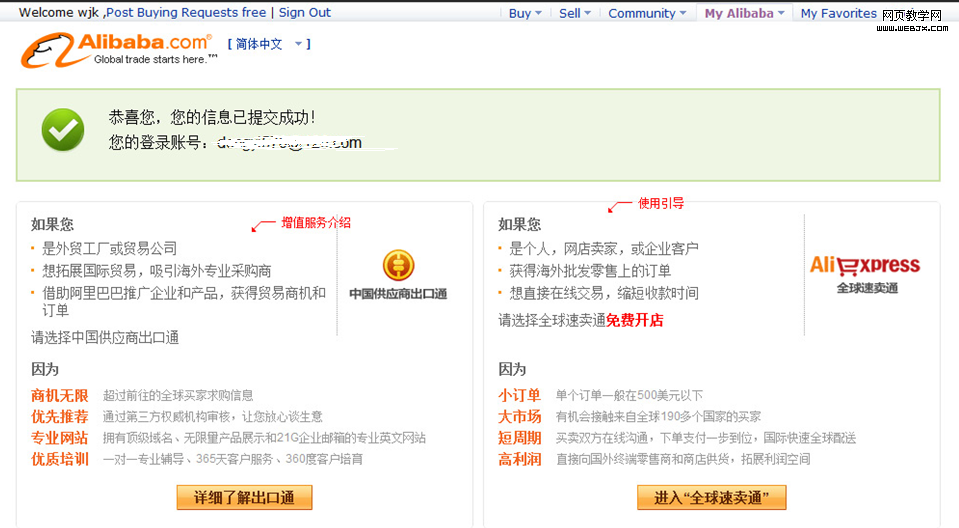The height and width of the screenshot is (528, 959).
Task: Open the My Favorites menu
Action: [838, 13]
